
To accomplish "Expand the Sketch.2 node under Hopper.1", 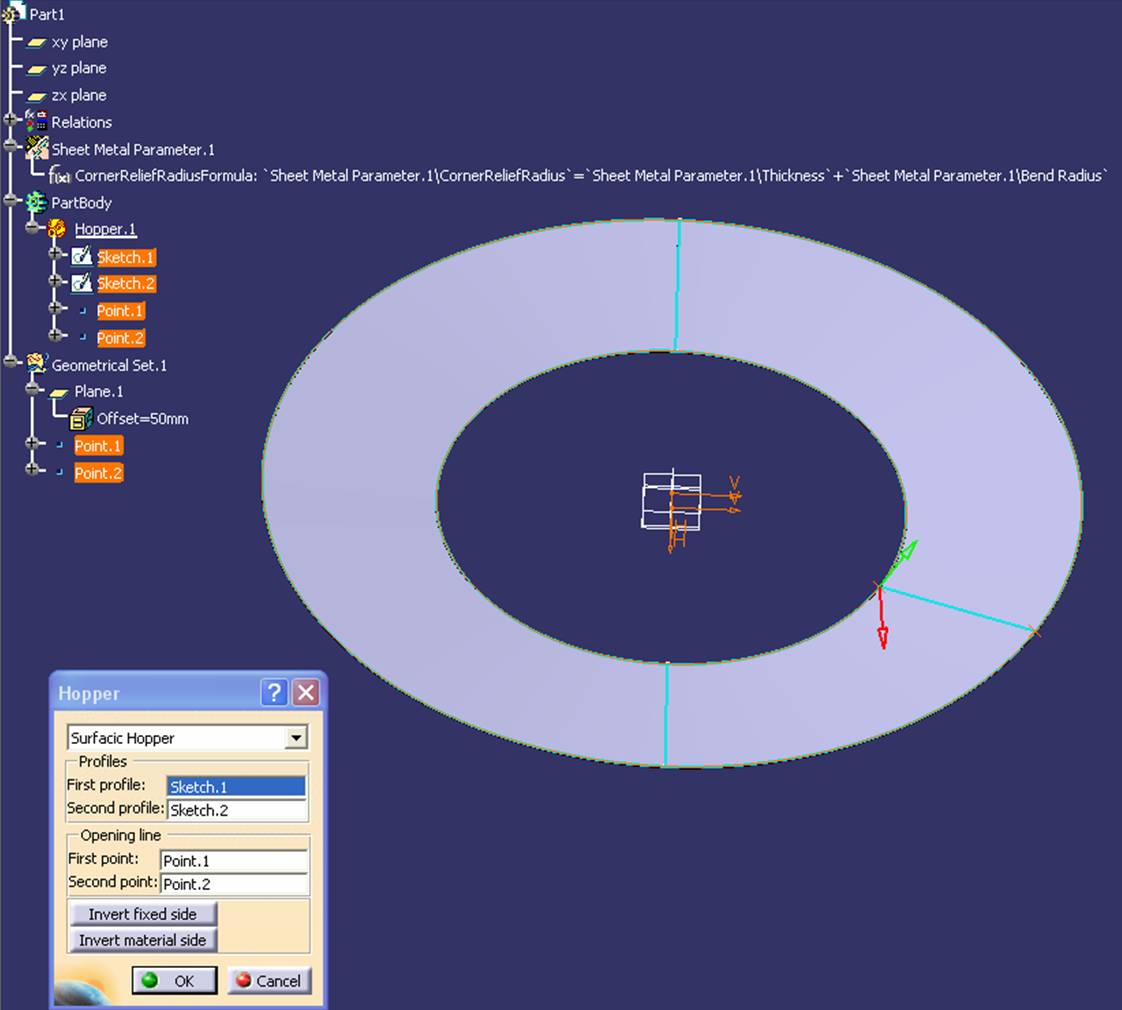I will click(55, 281).
